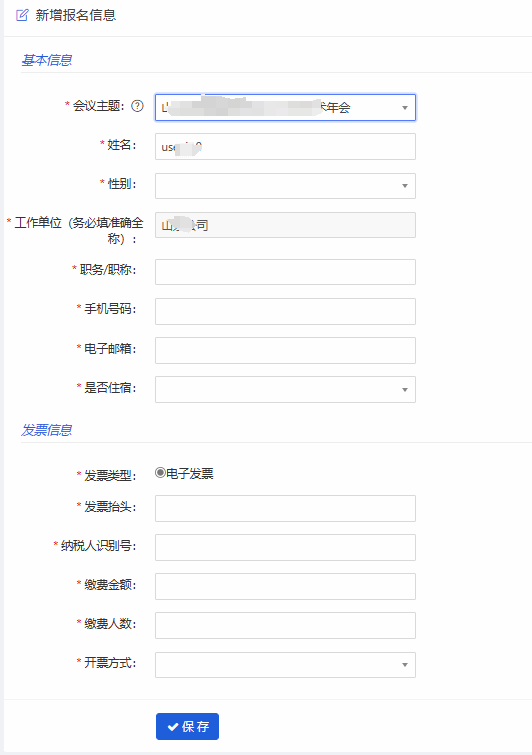
Task: Select the 电子发票 radio button
Action: tap(160, 473)
